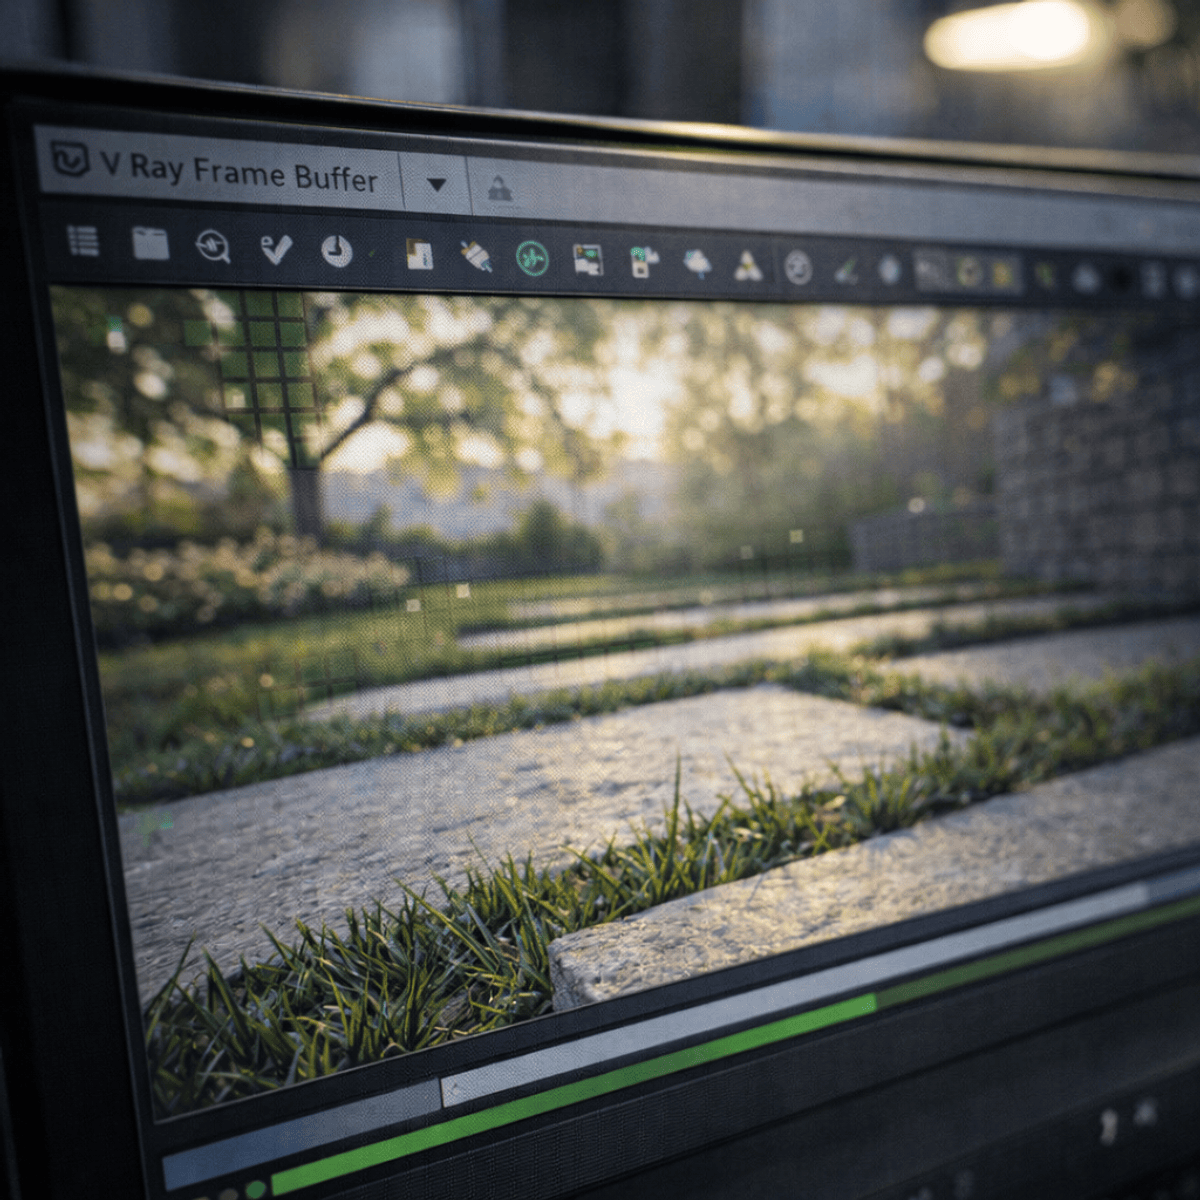Click the V-Ray logo in the title bar

[x=69, y=159]
